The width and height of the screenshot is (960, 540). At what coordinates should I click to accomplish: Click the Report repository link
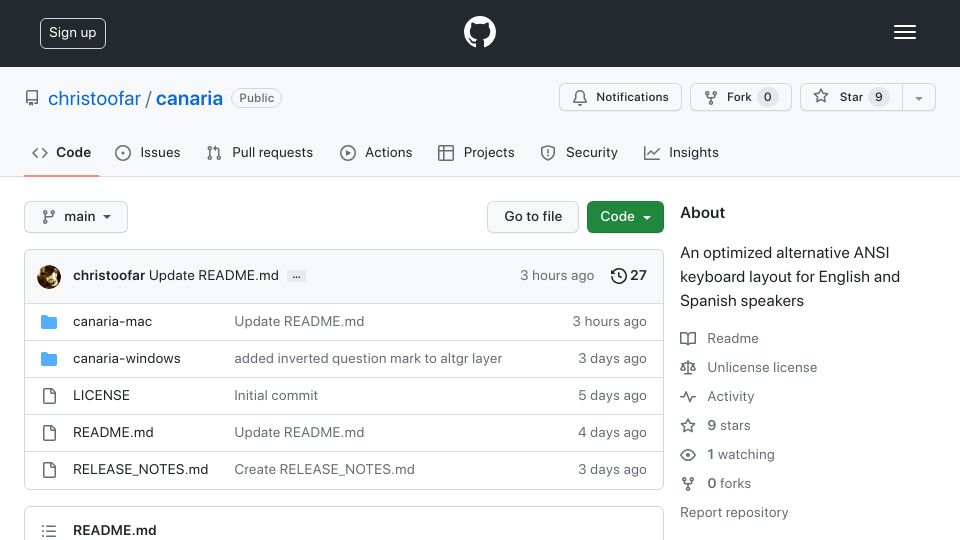coord(734,512)
